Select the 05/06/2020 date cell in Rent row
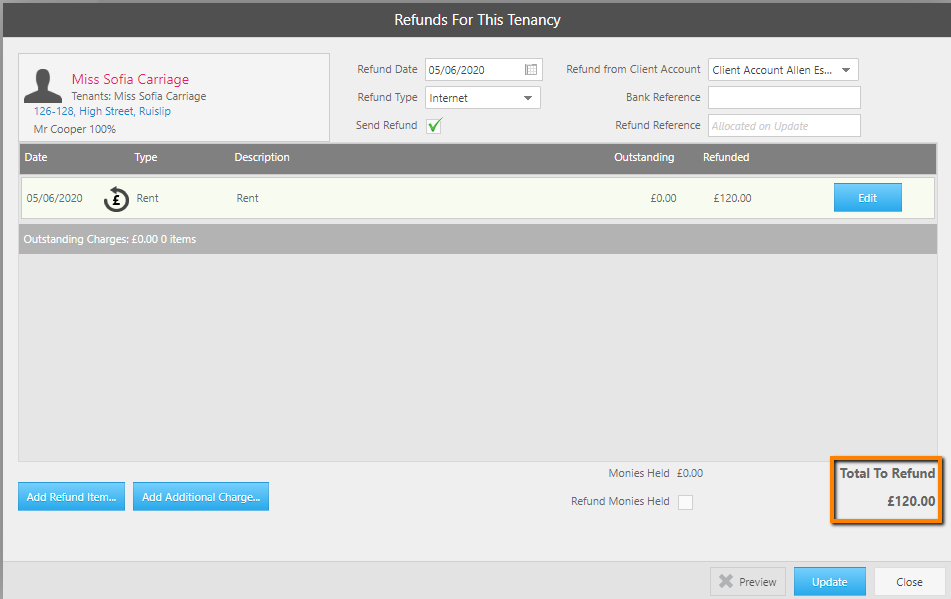The height and width of the screenshot is (599, 951). (55, 198)
